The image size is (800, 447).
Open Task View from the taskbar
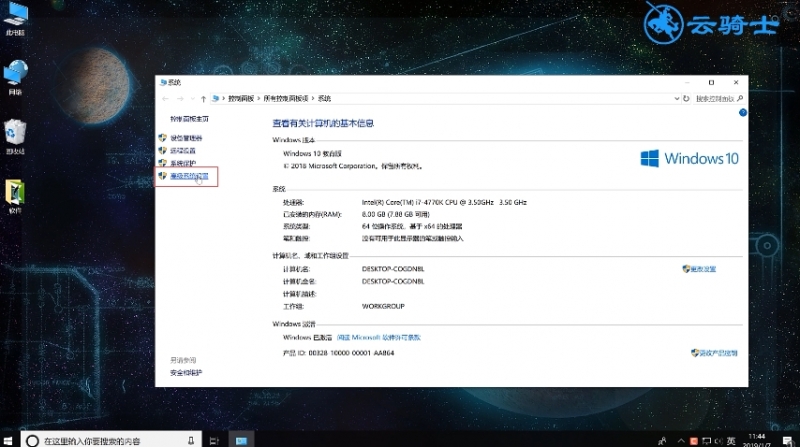(x=214, y=441)
